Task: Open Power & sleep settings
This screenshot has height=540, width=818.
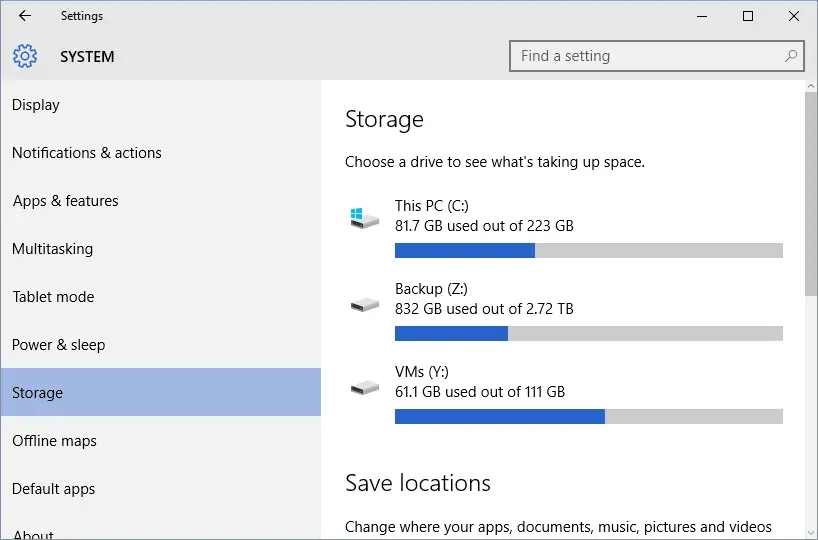Action: (x=58, y=345)
